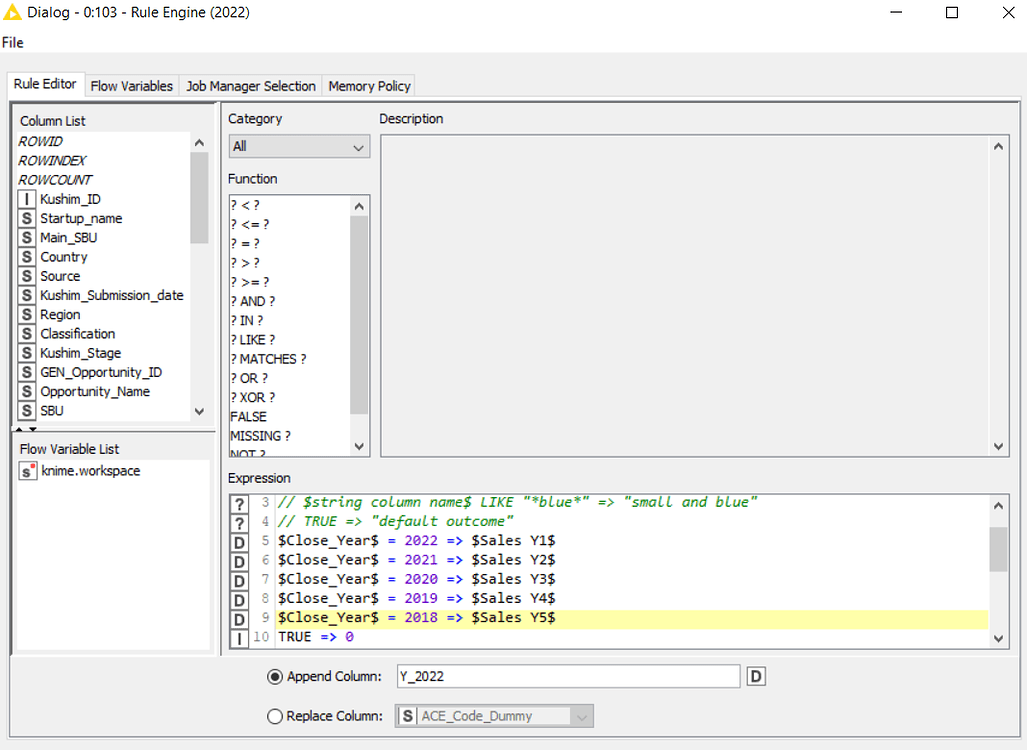Expand the Replace Column combo box
Viewport: 1027px width, 750px height.
point(582,715)
